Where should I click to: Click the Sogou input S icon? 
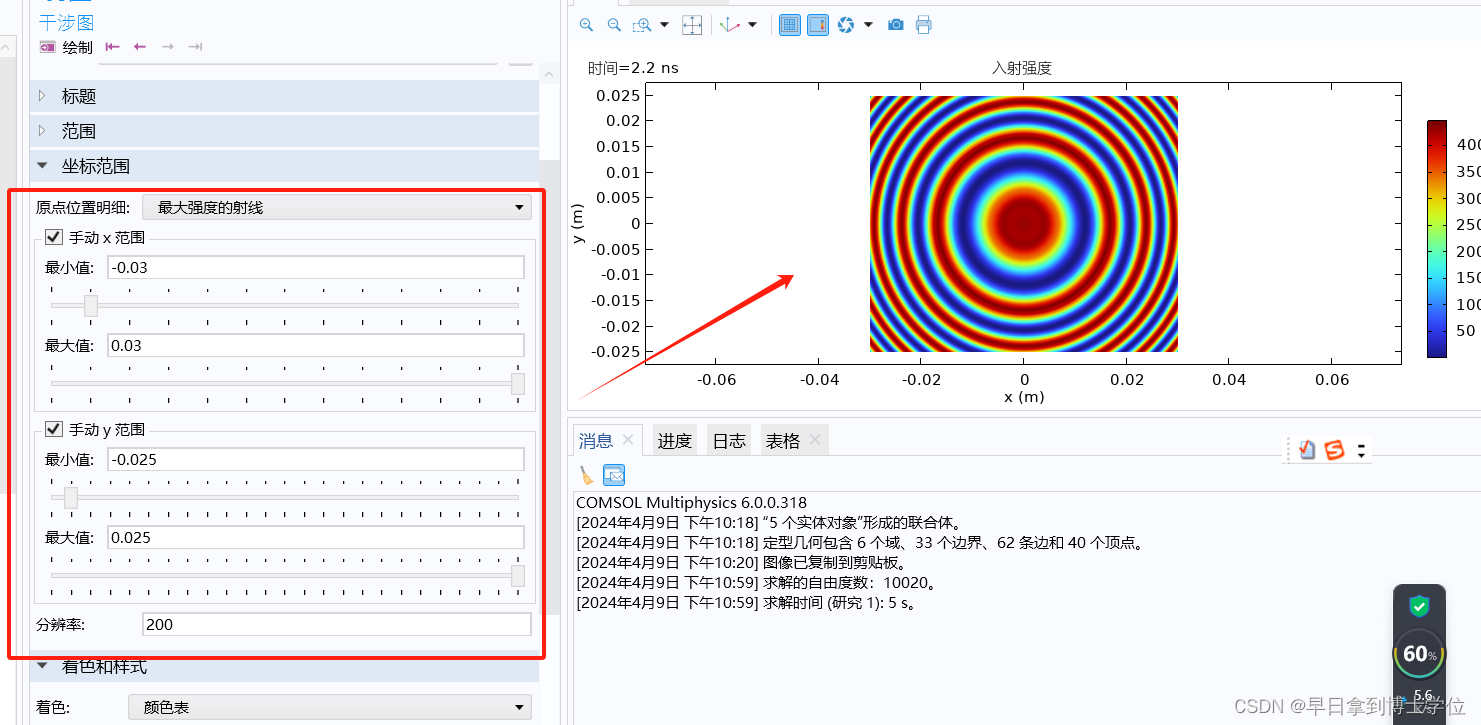tap(1334, 450)
